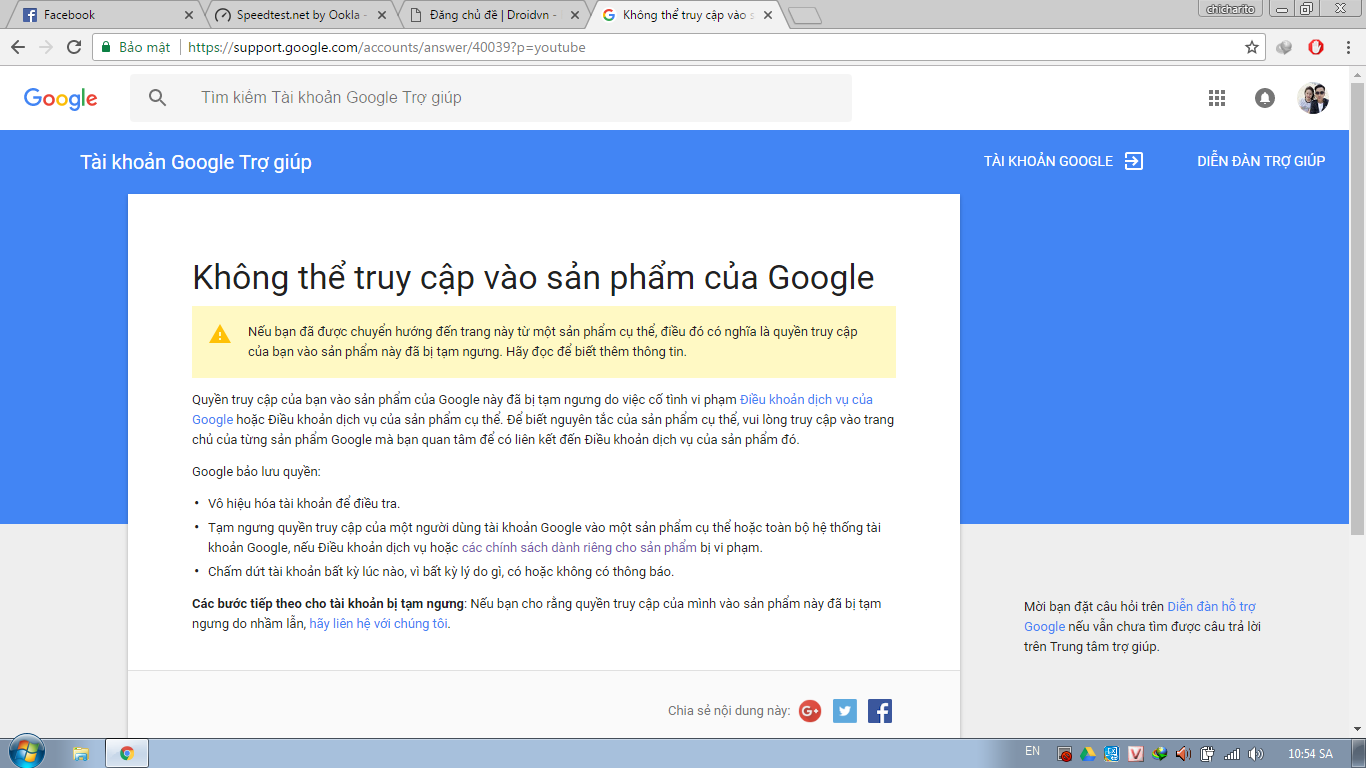
Task: Open the search magnifier in the help header
Action: tap(156, 97)
